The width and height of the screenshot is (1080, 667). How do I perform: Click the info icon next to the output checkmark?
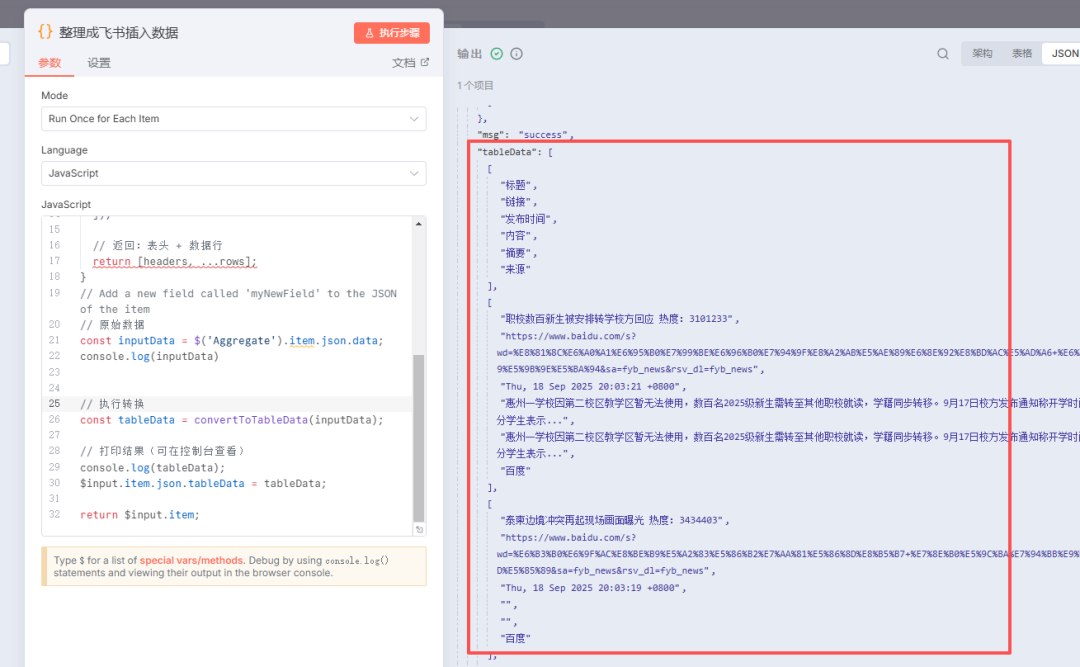(514, 54)
